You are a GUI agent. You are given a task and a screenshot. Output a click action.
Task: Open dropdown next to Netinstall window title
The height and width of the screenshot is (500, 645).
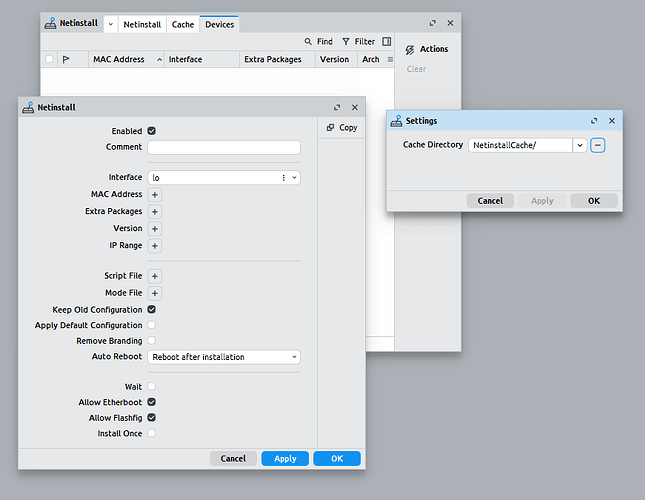pos(111,24)
